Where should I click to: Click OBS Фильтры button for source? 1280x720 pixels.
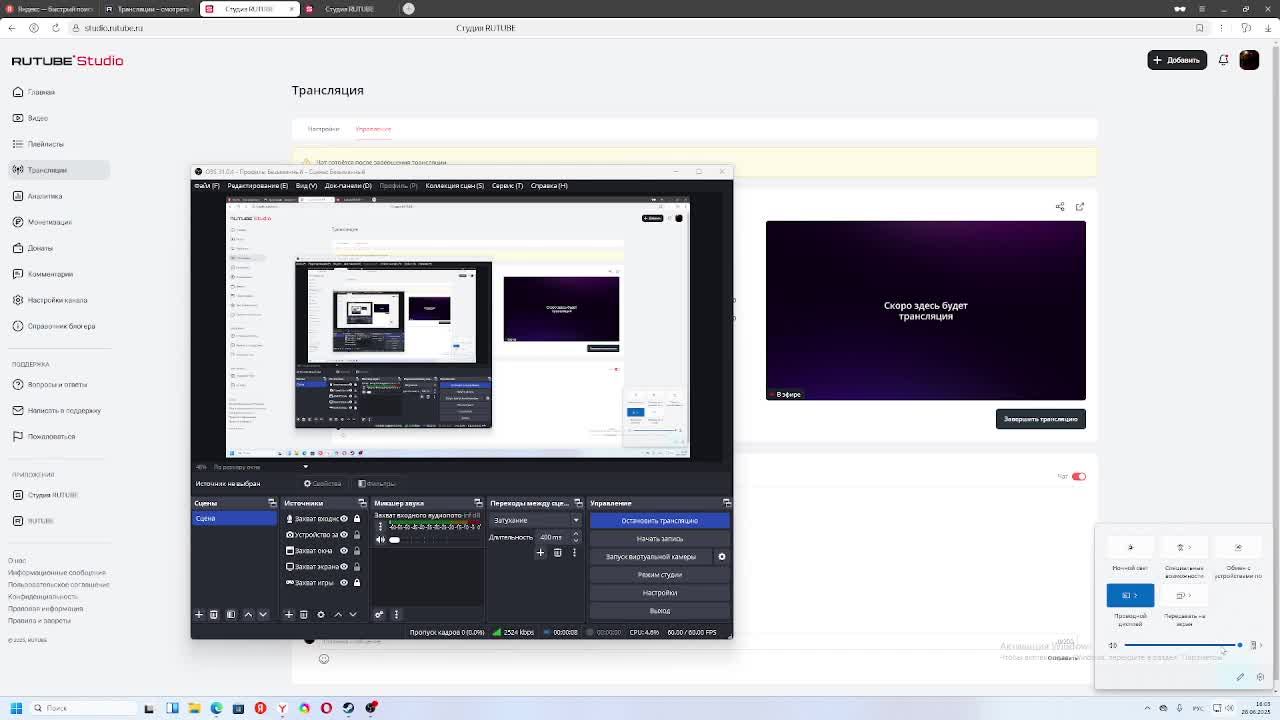(377, 484)
